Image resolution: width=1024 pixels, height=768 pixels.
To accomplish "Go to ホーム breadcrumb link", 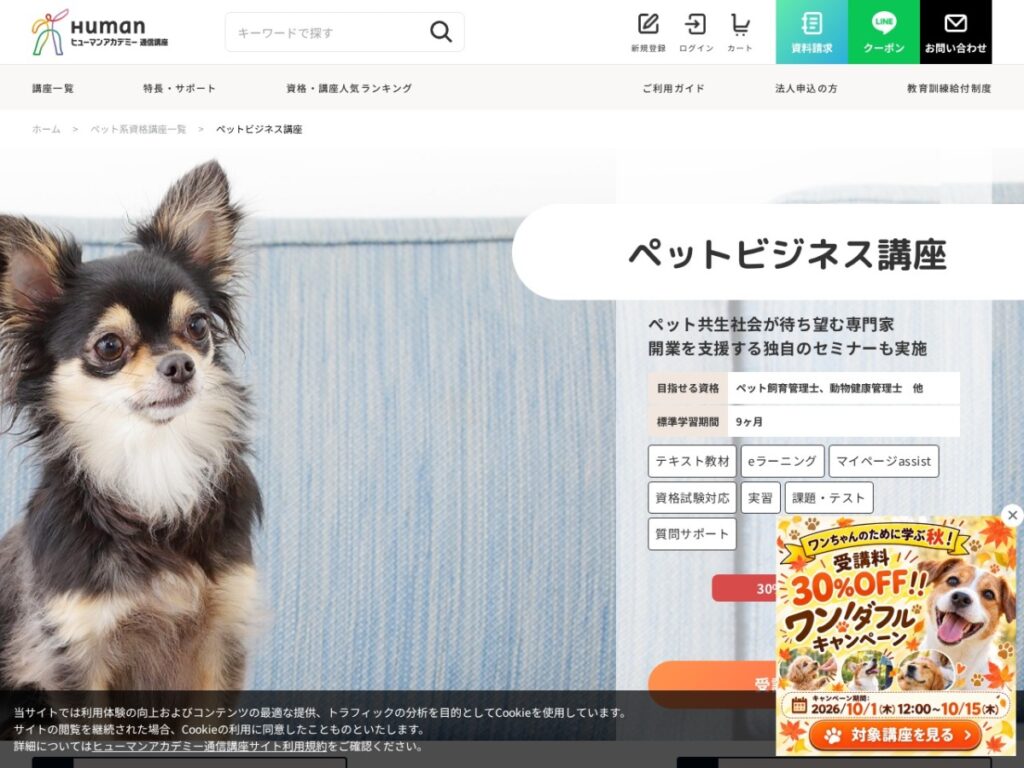I will [x=46, y=129].
